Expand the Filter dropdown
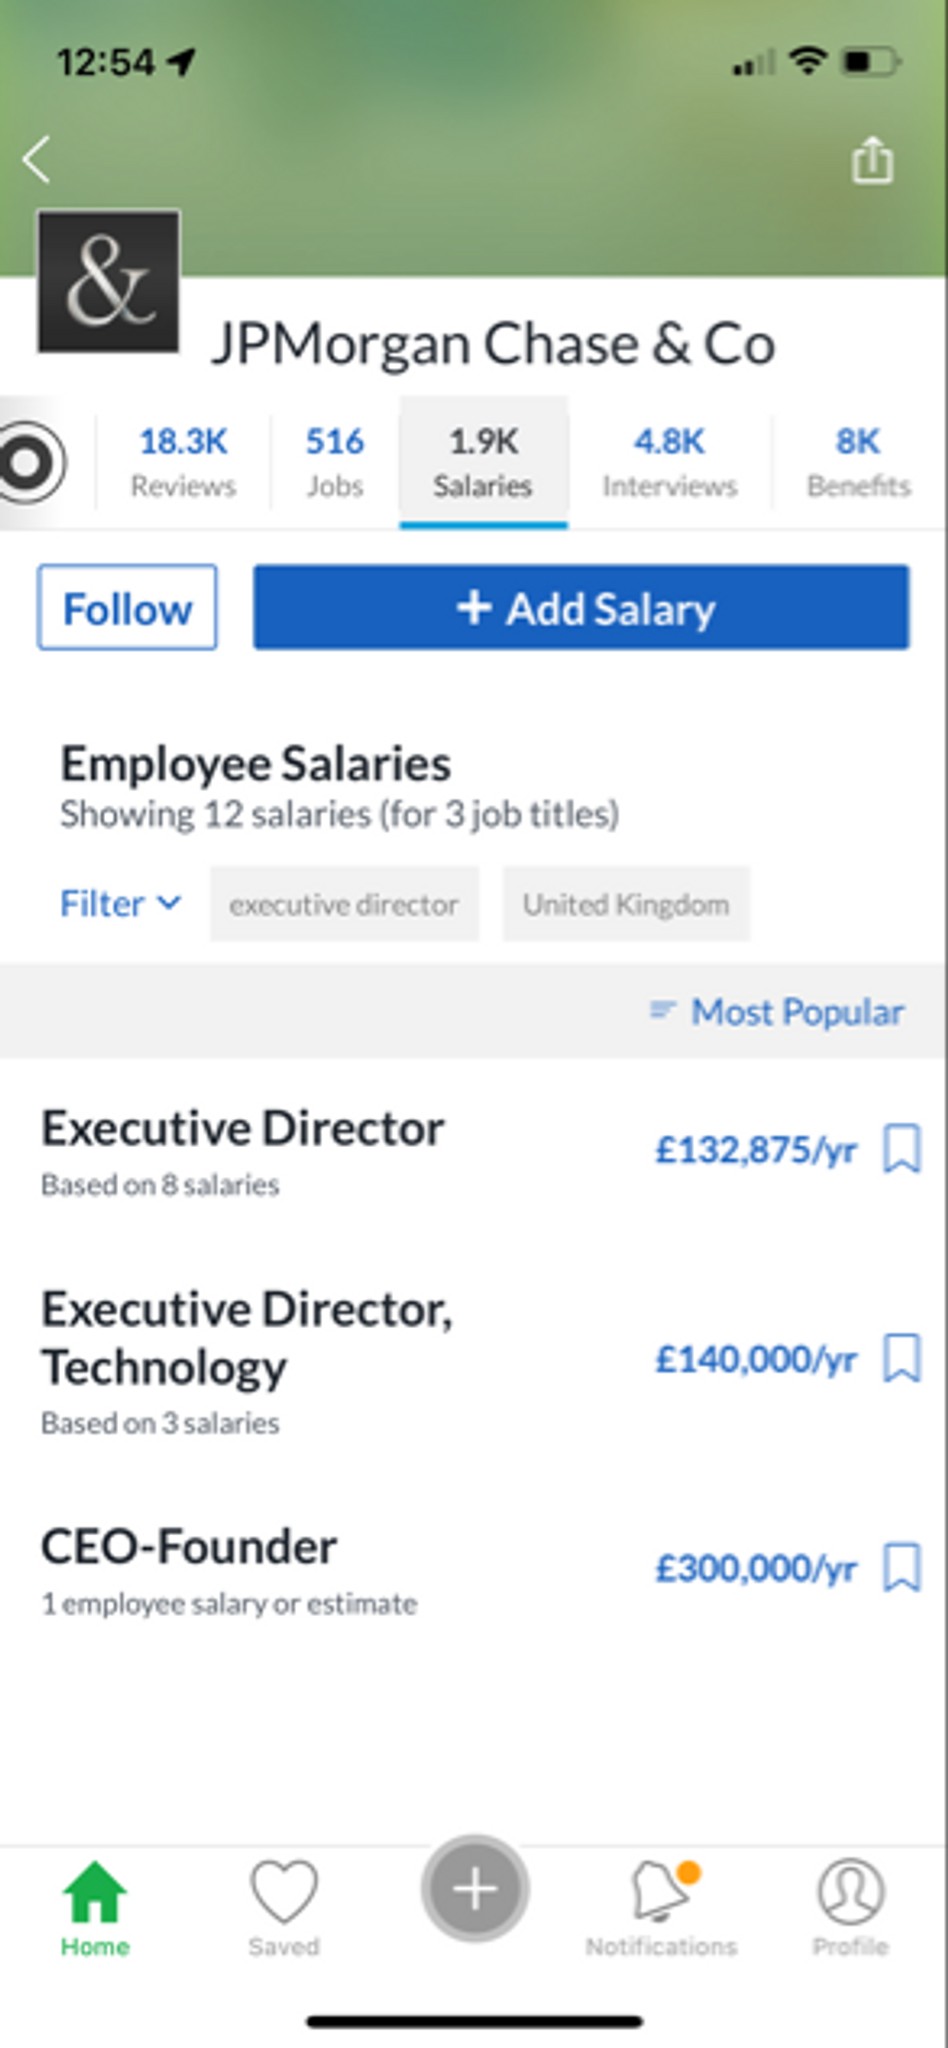 pos(118,903)
